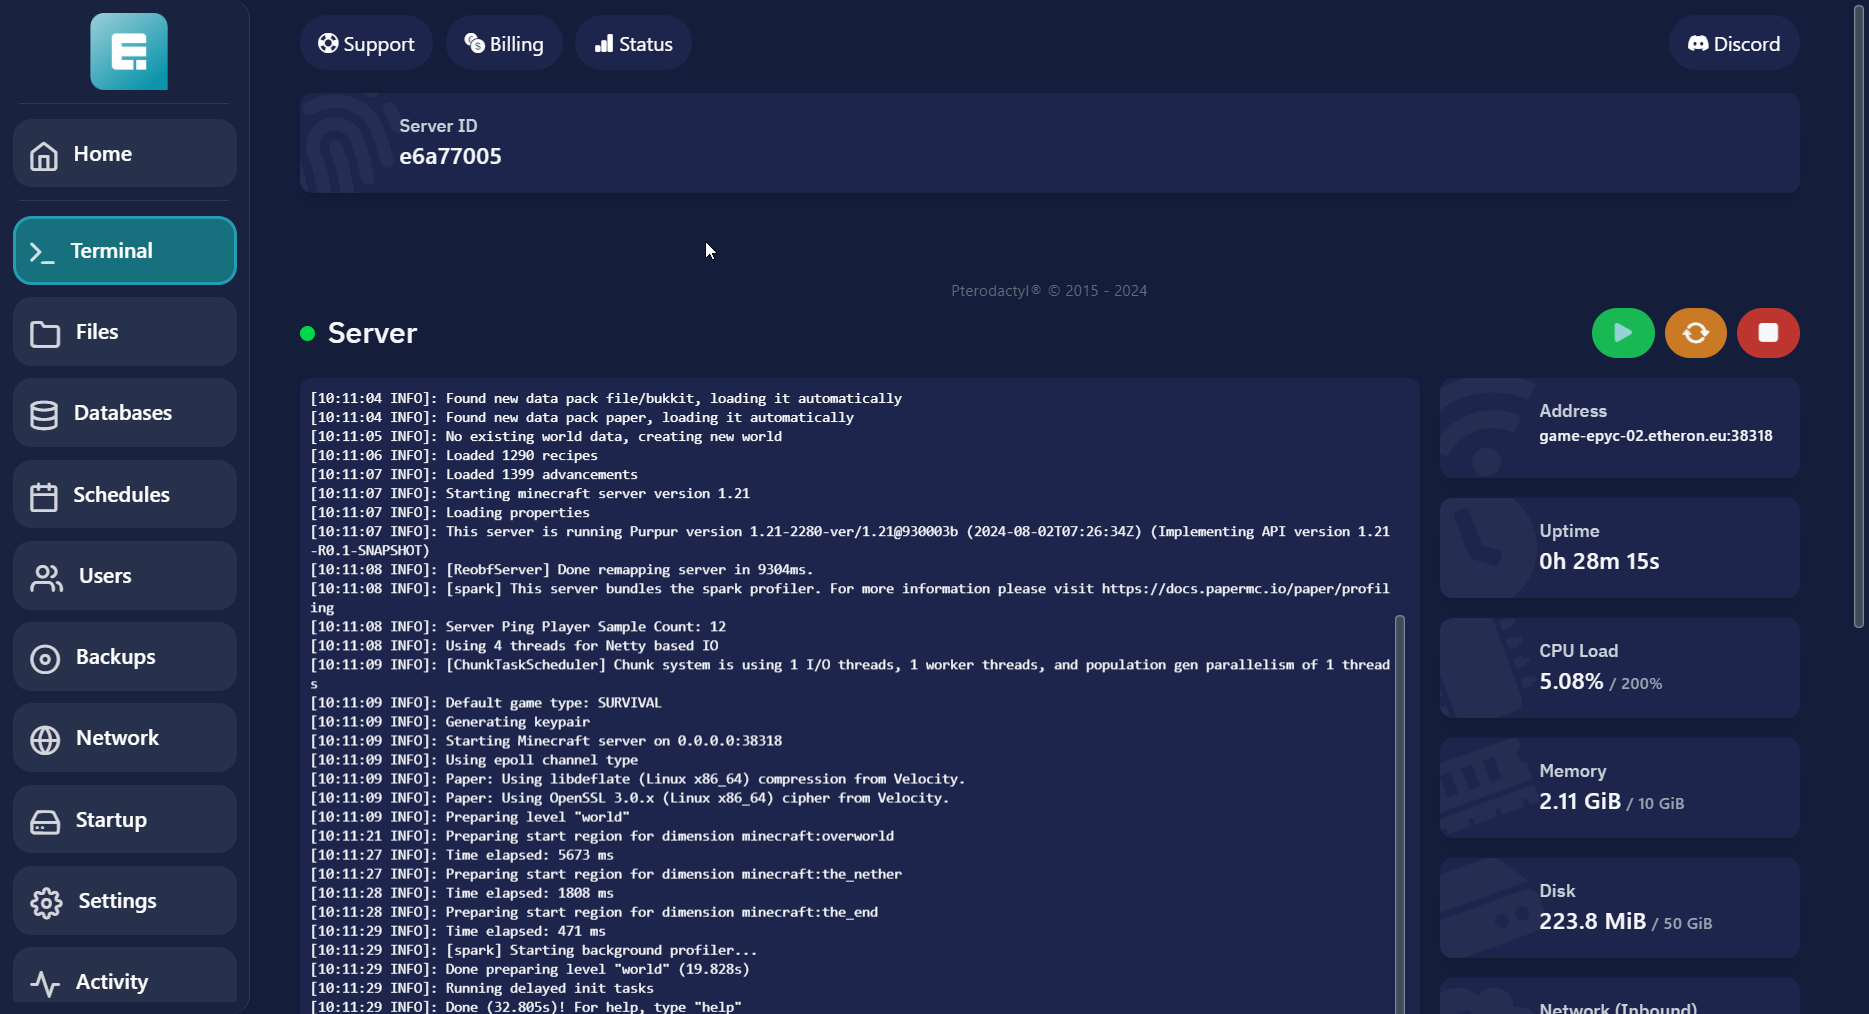The image size is (1869, 1014).
Task: Open the Billing page
Action: 504,44
